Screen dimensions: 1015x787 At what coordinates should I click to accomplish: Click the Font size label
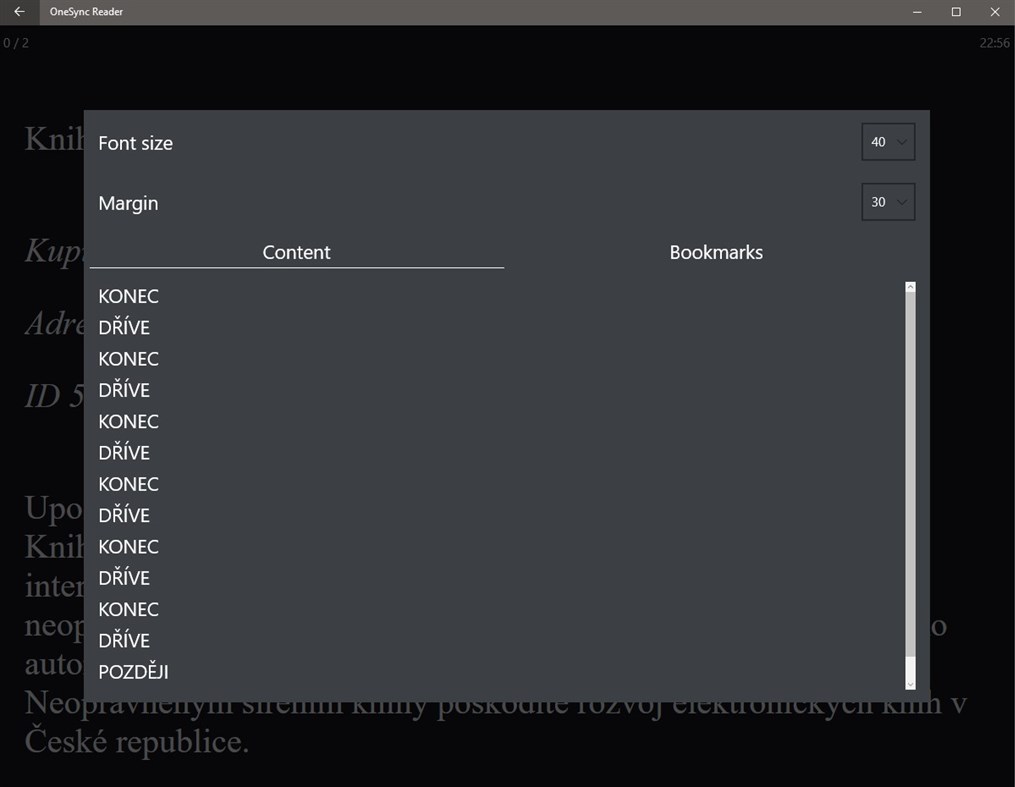[135, 143]
